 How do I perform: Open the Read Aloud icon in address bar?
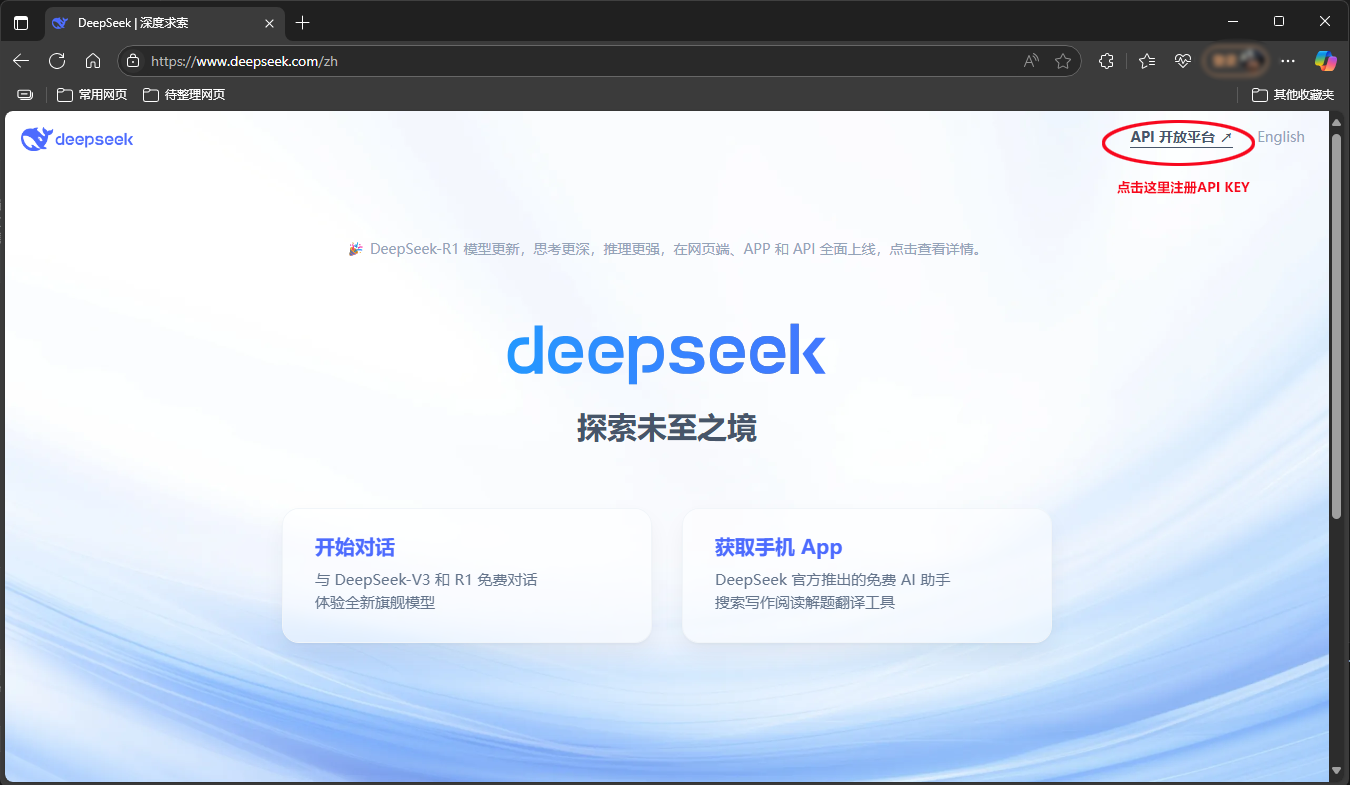1031,61
